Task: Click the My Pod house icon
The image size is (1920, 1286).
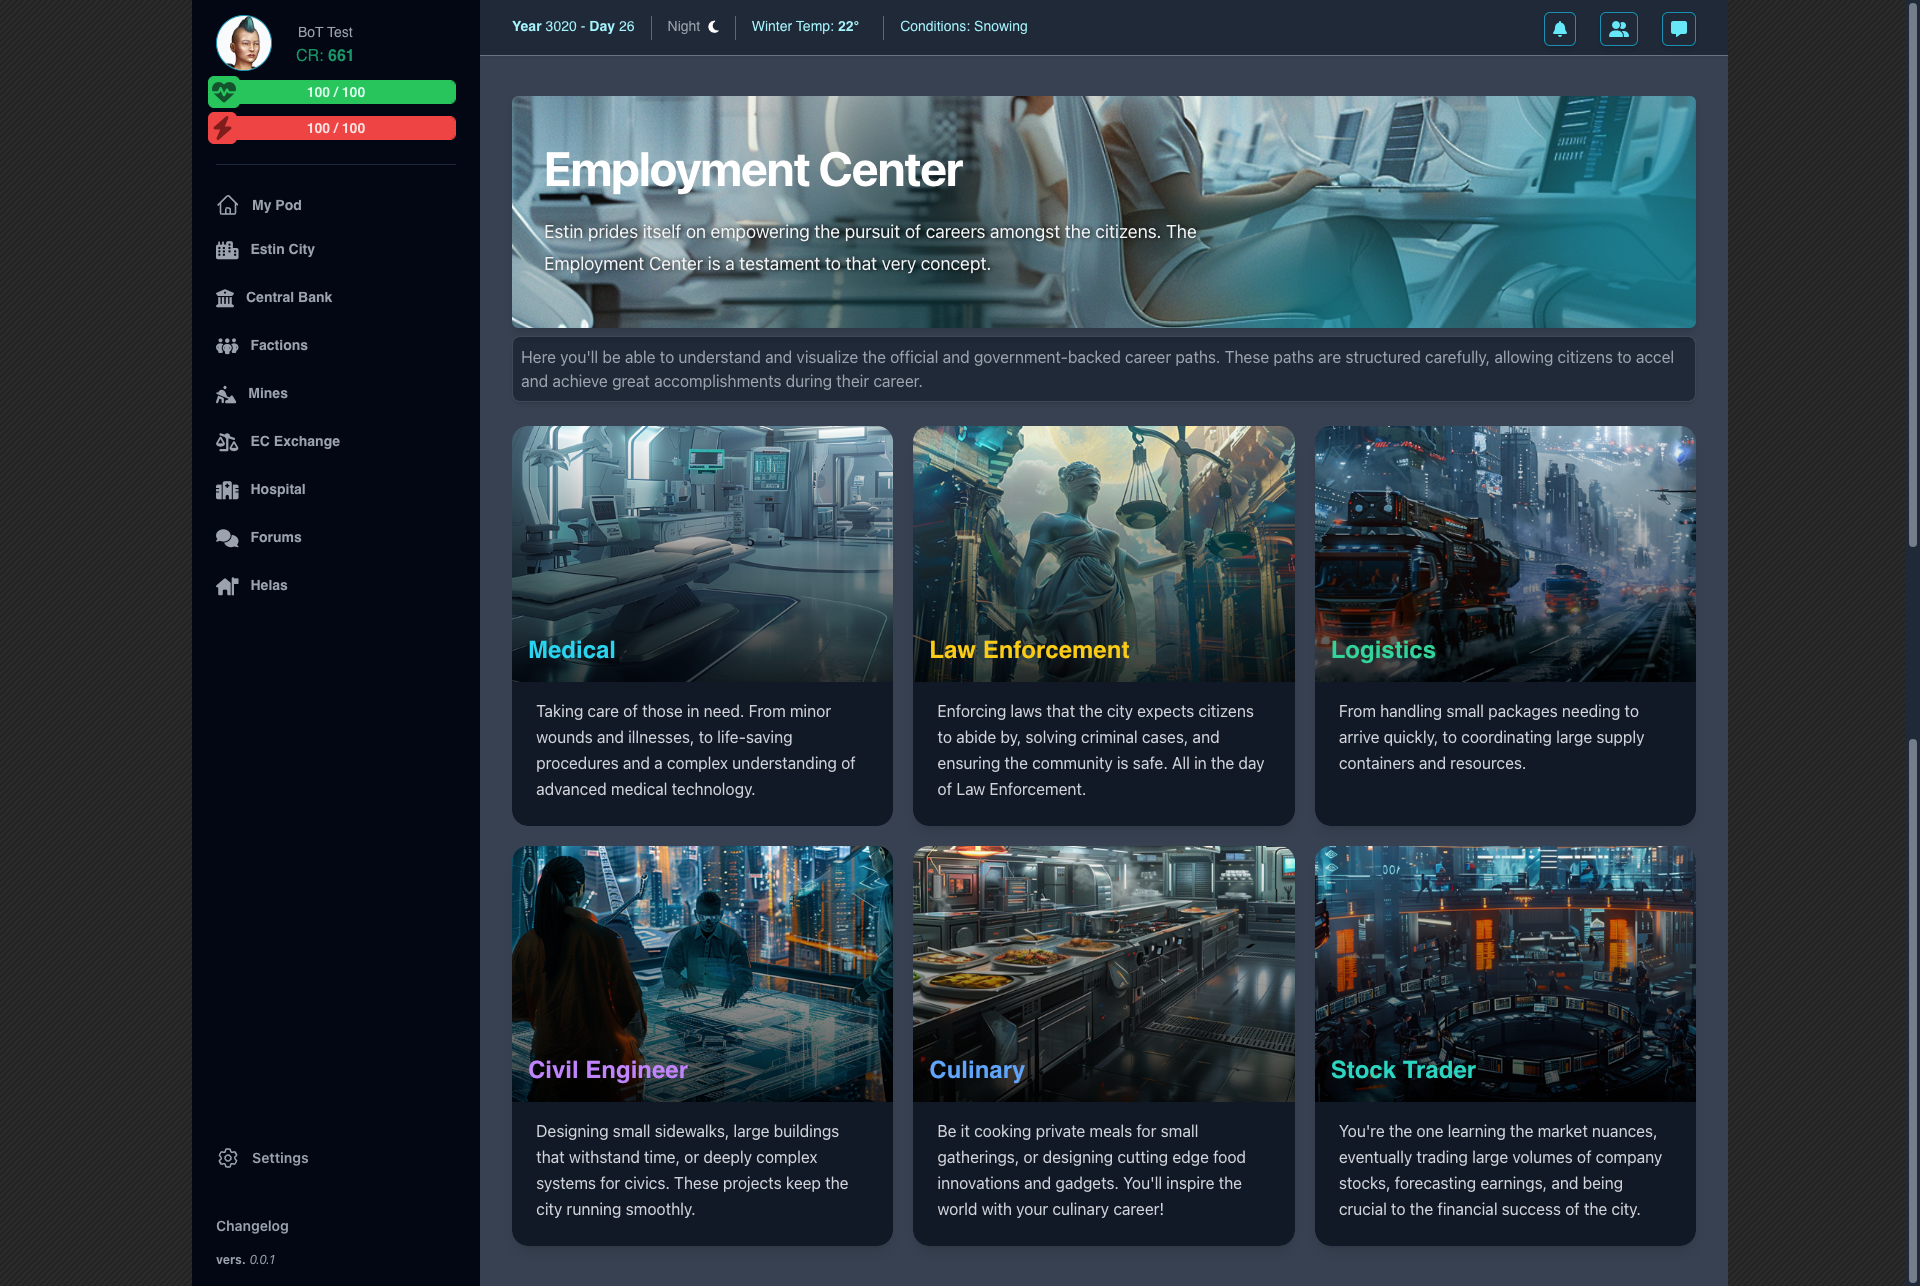Action: coord(228,205)
